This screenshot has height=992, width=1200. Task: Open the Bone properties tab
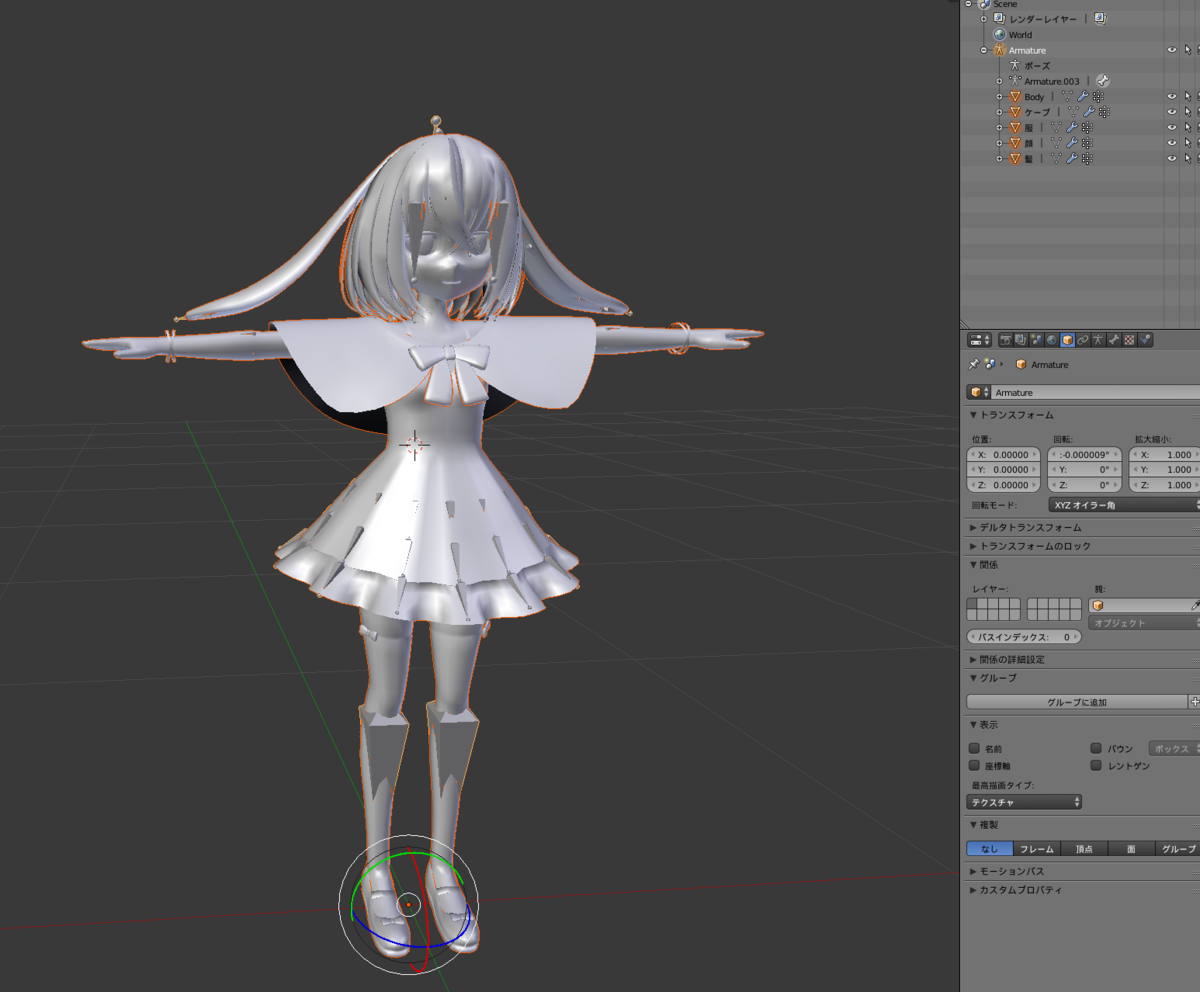click(1115, 340)
